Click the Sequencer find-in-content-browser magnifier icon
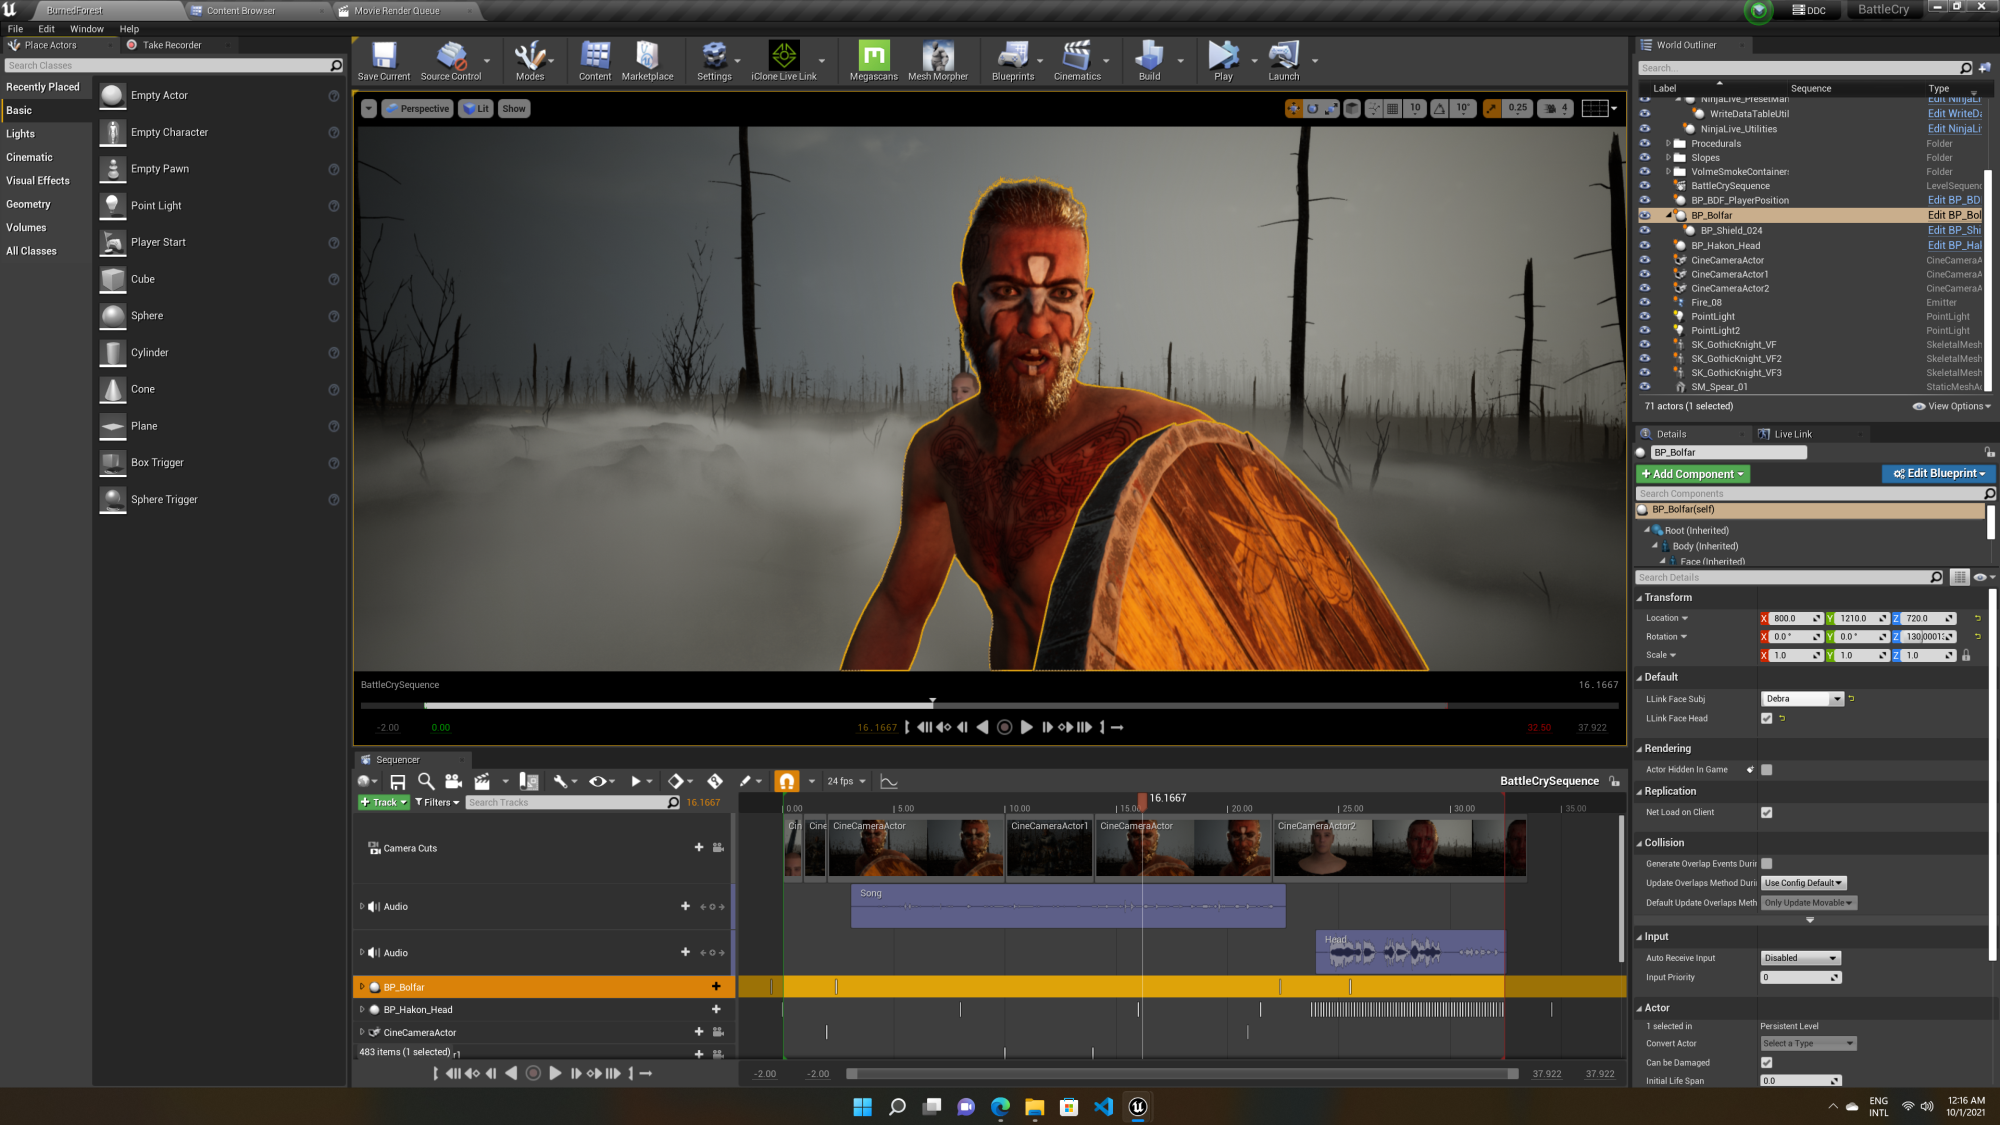Viewport: 2000px width, 1125px height. point(426,781)
